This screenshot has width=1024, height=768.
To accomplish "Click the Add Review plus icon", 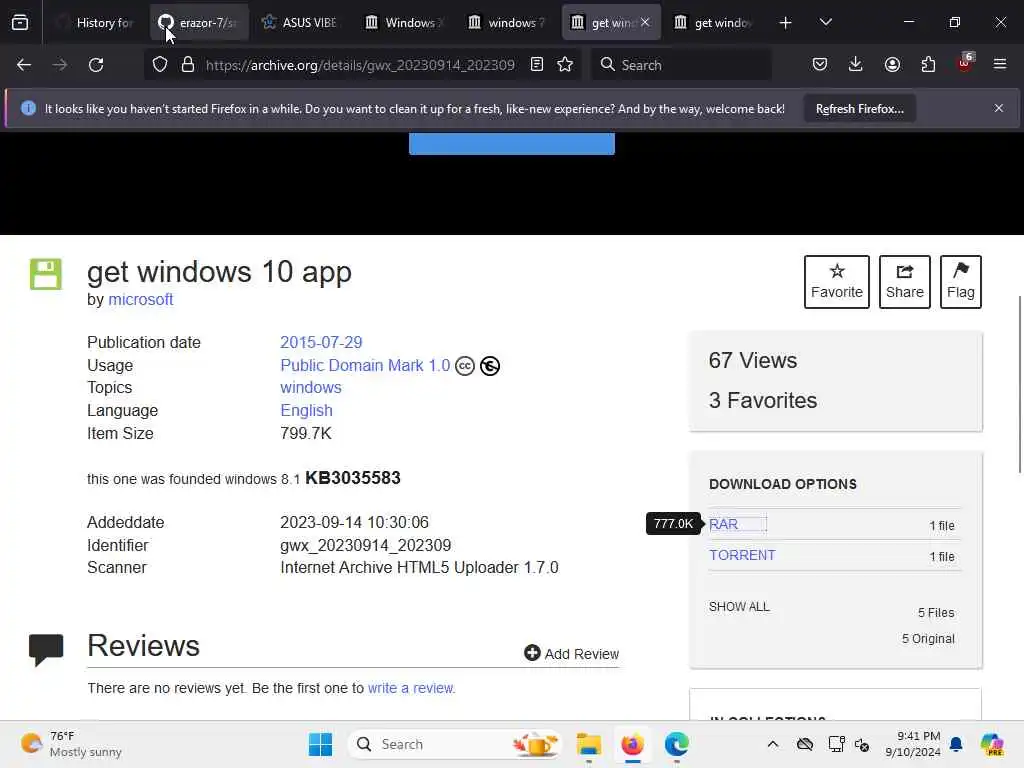I will point(532,653).
